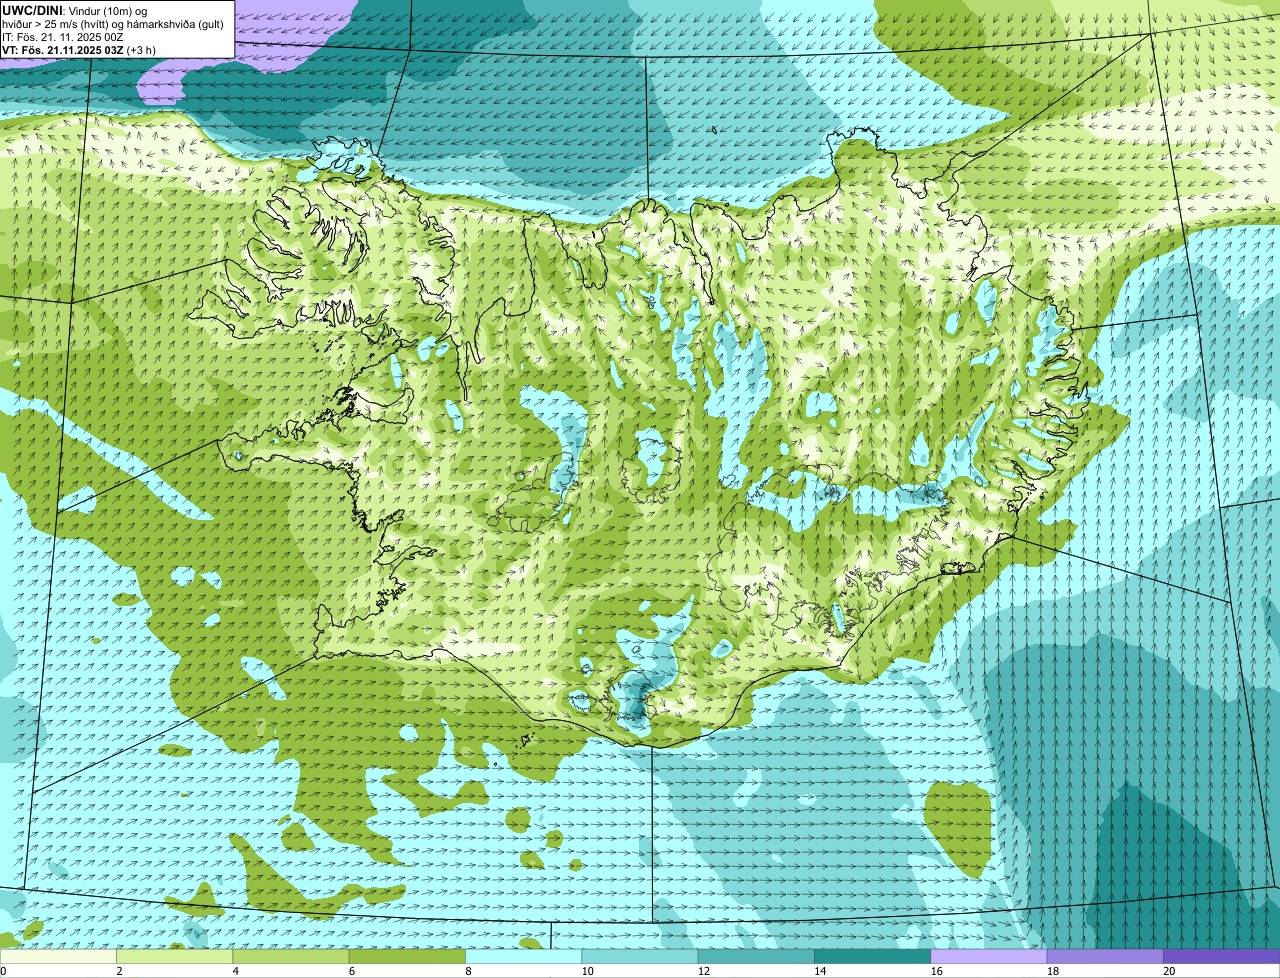Viewport: 1280px width, 978px height.
Task: Click the '6' label on the colour scale
Action: pyautogui.click(x=351, y=971)
